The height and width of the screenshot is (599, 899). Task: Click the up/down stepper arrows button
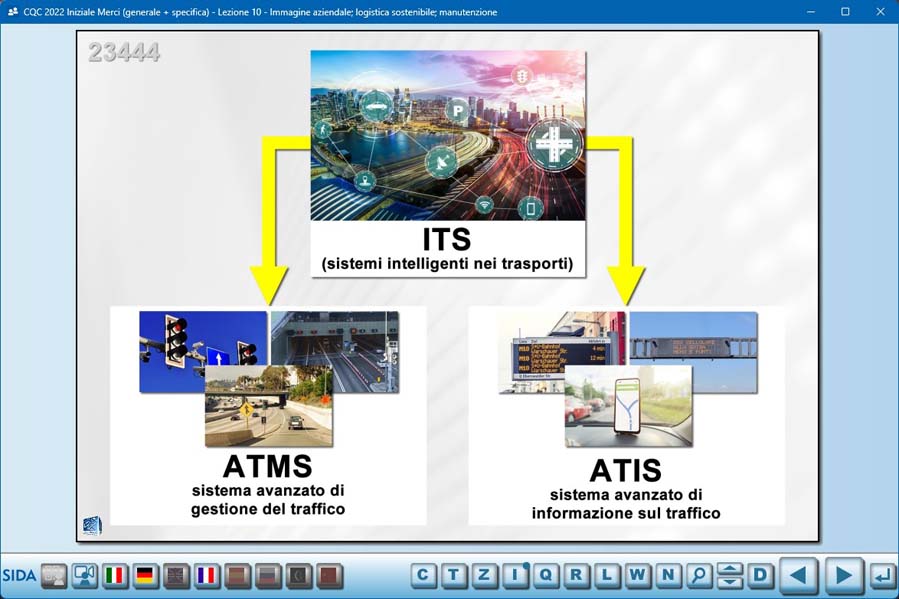730,575
